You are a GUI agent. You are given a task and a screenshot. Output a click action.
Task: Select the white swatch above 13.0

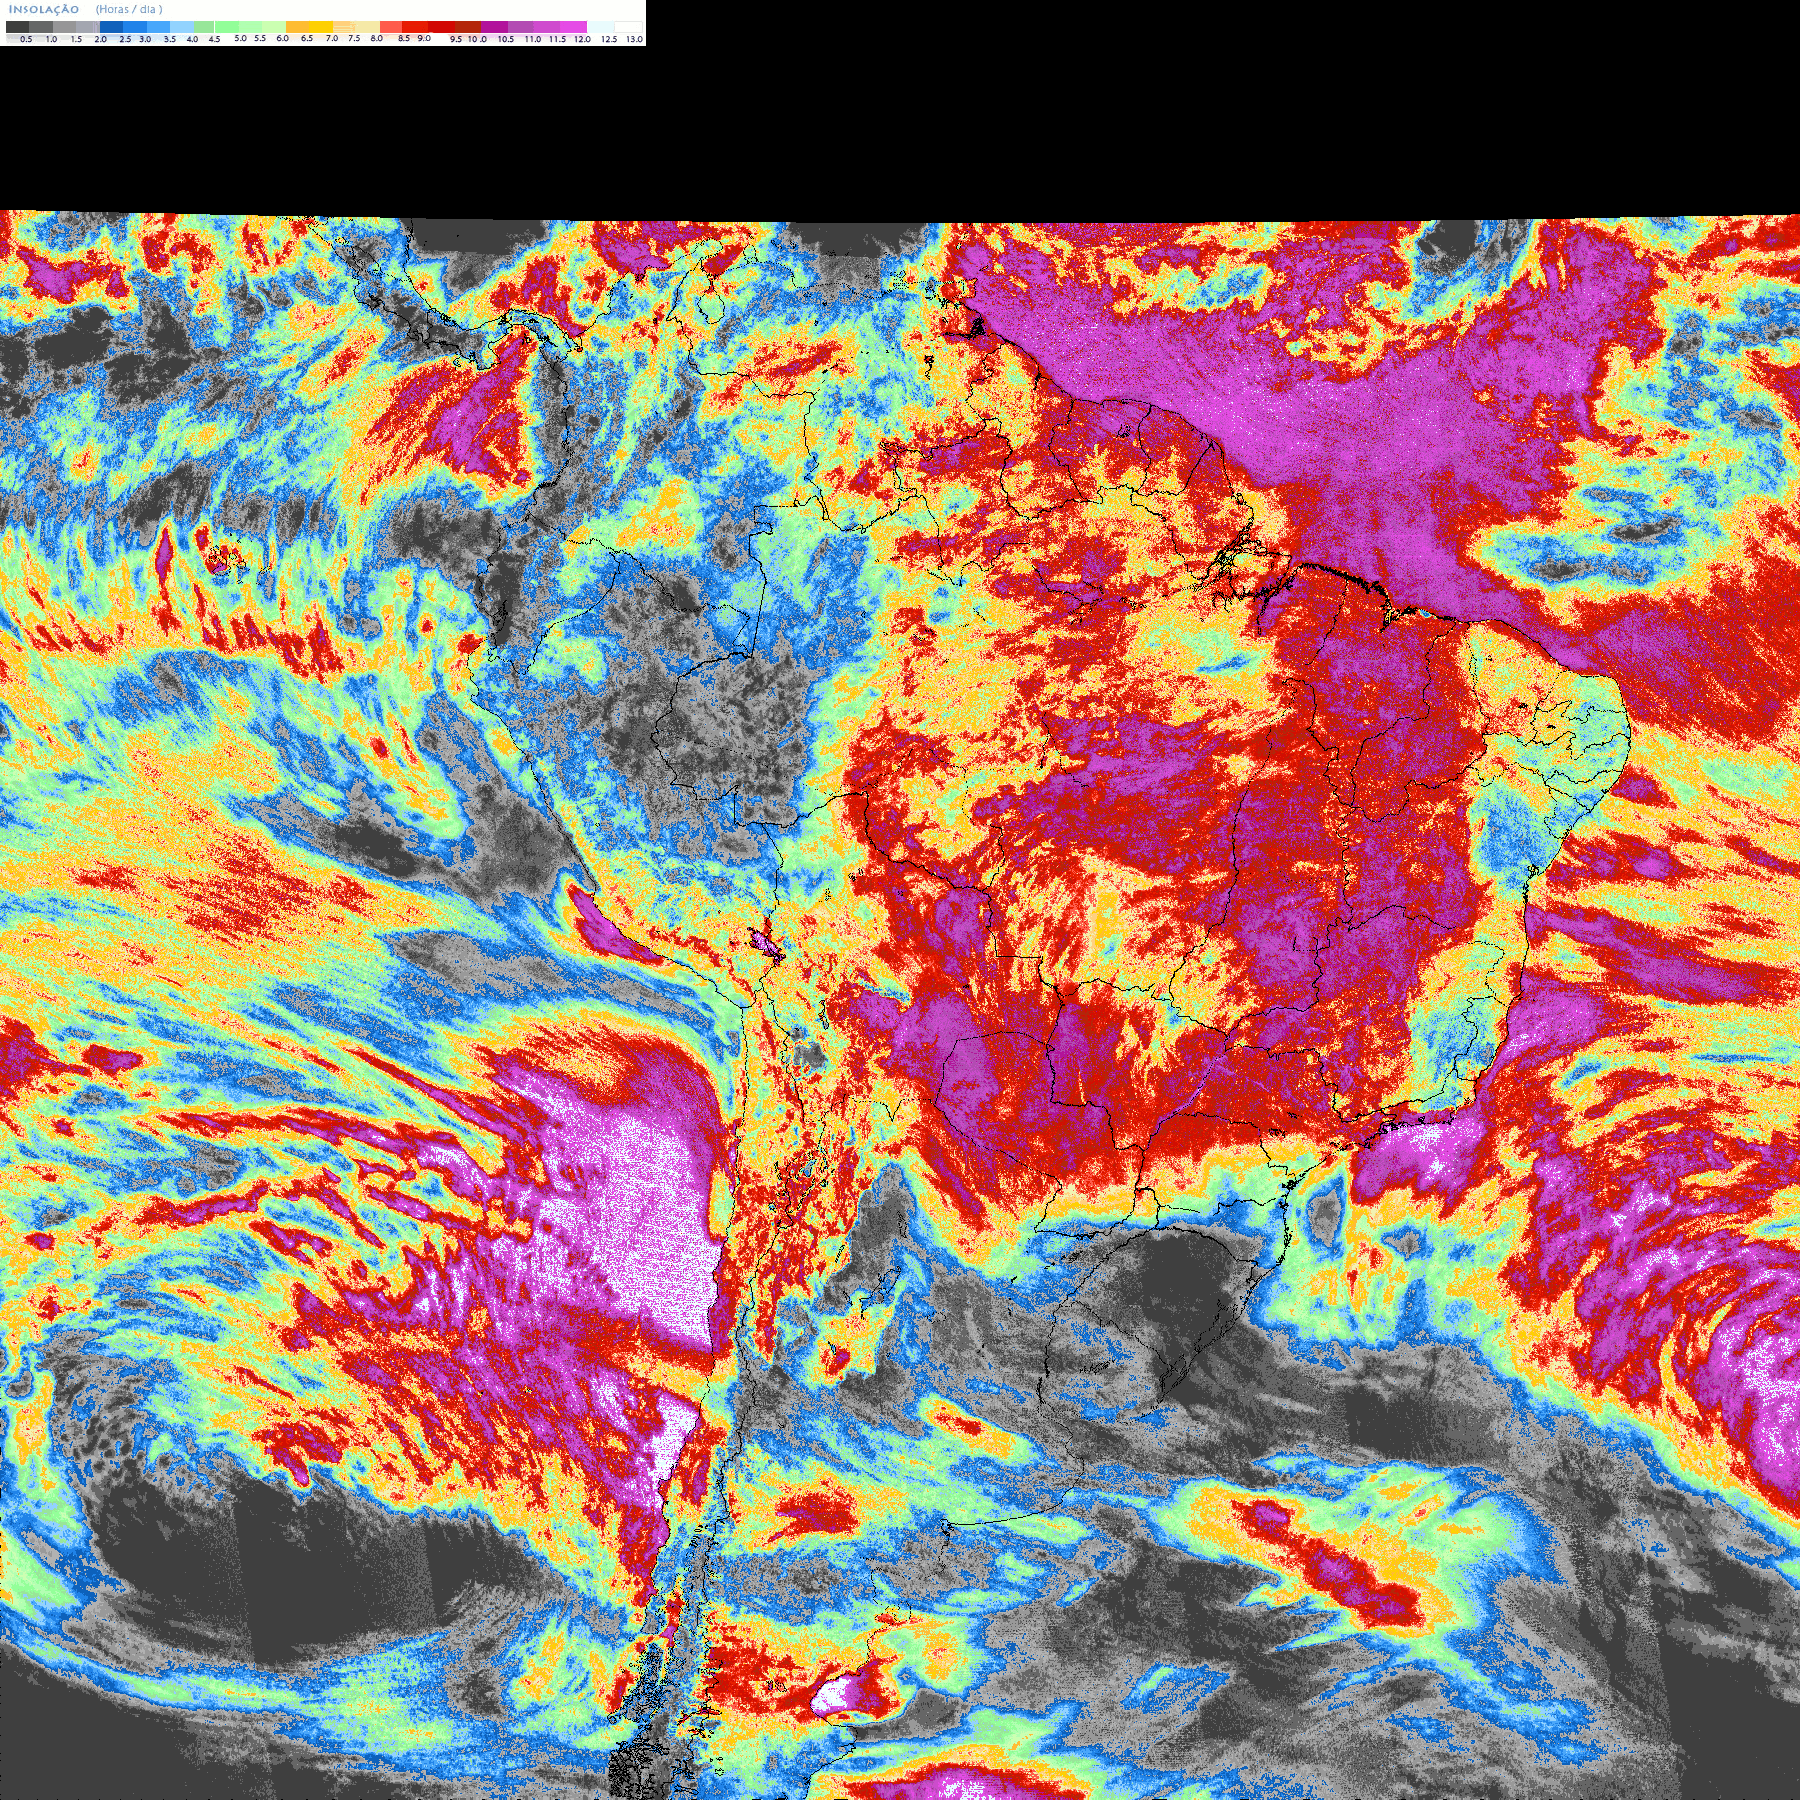point(628,27)
